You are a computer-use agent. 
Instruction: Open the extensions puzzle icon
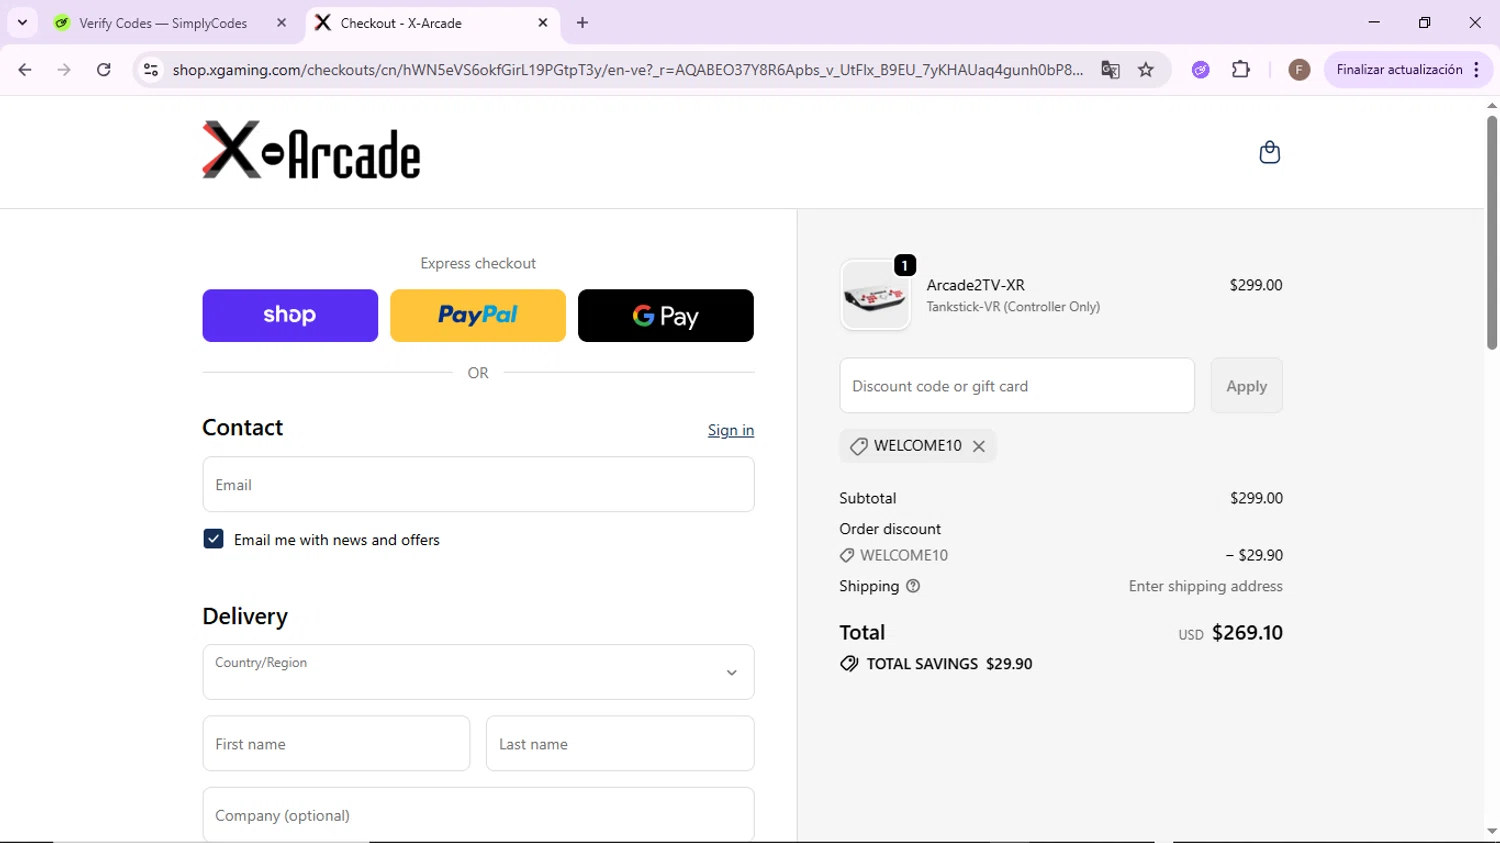coord(1241,69)
